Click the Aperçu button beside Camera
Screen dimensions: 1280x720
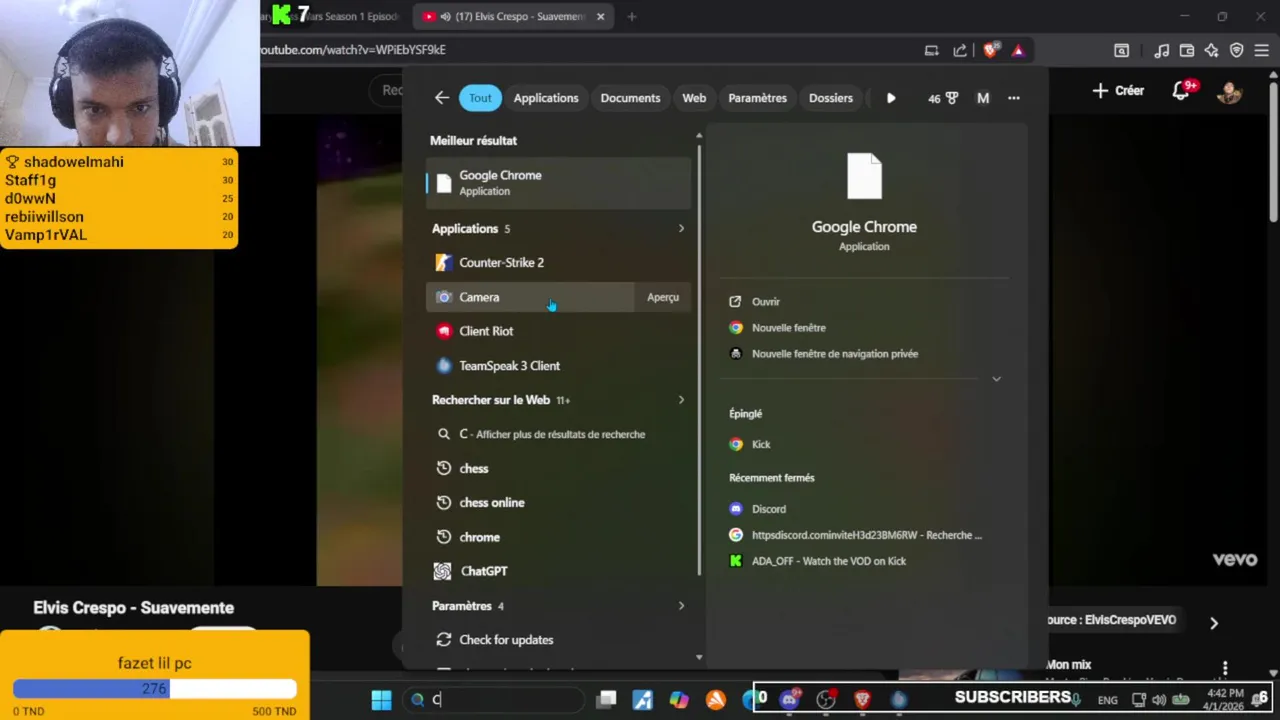[663, 297]
